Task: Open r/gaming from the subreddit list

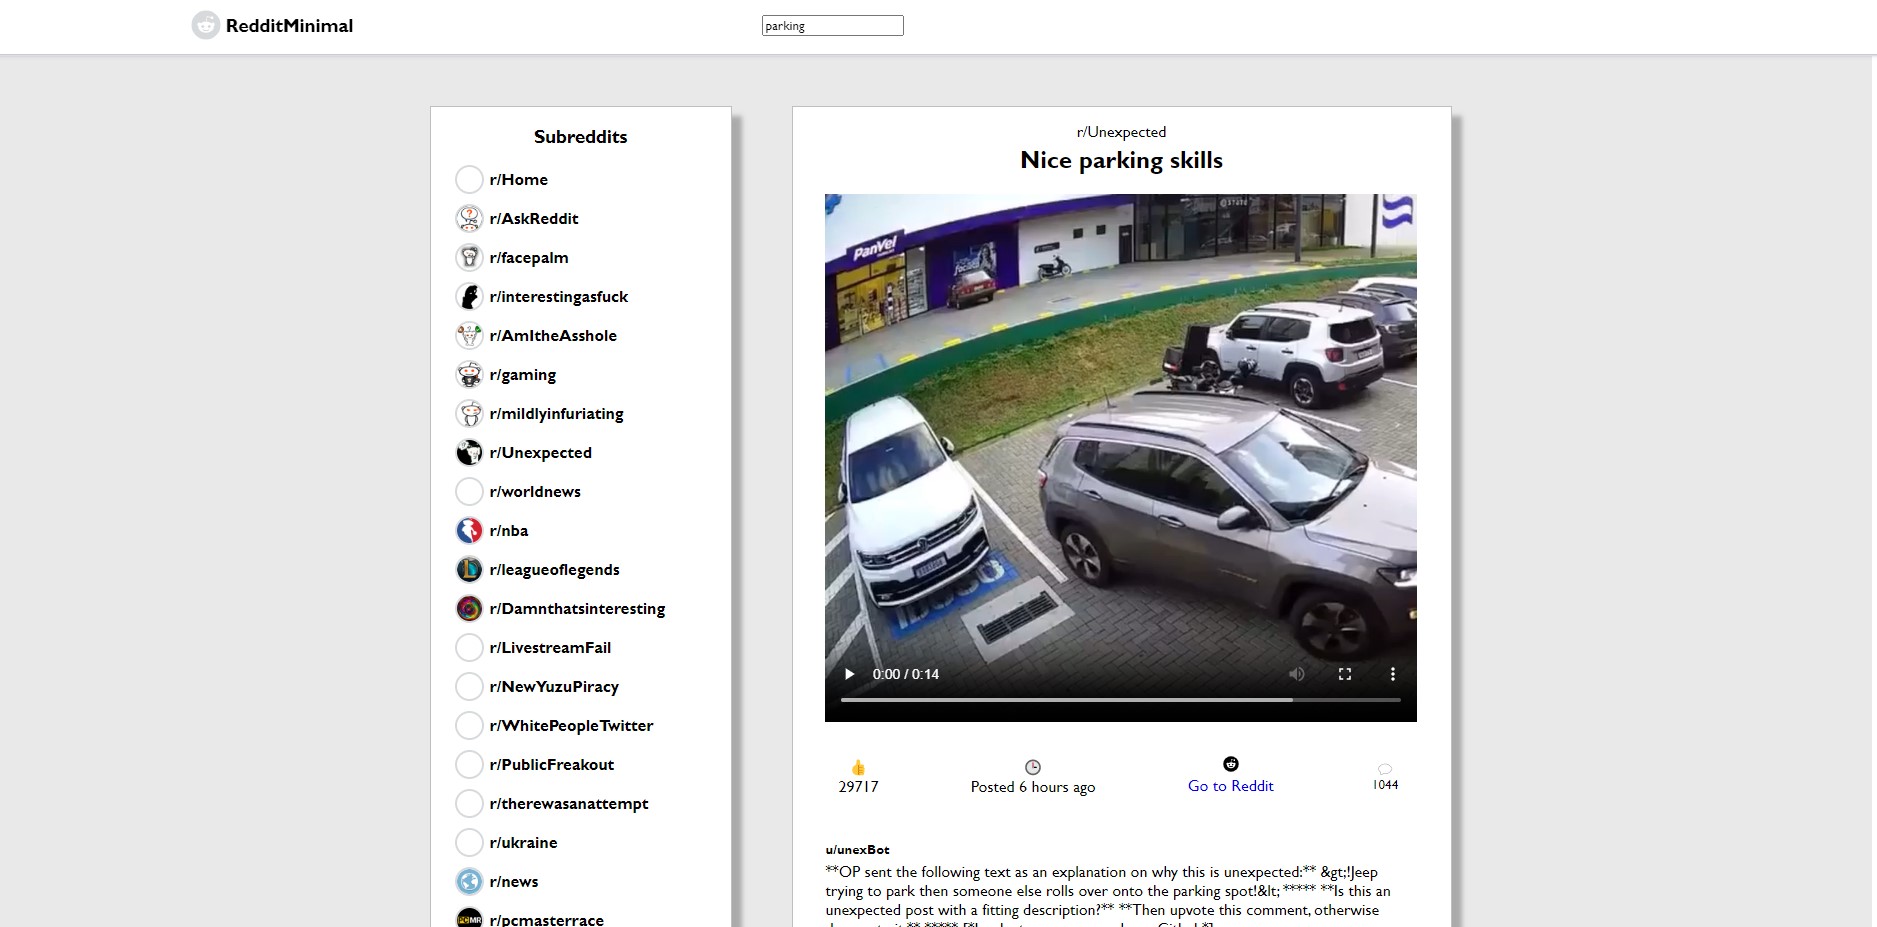Action: tap(522, 375)
